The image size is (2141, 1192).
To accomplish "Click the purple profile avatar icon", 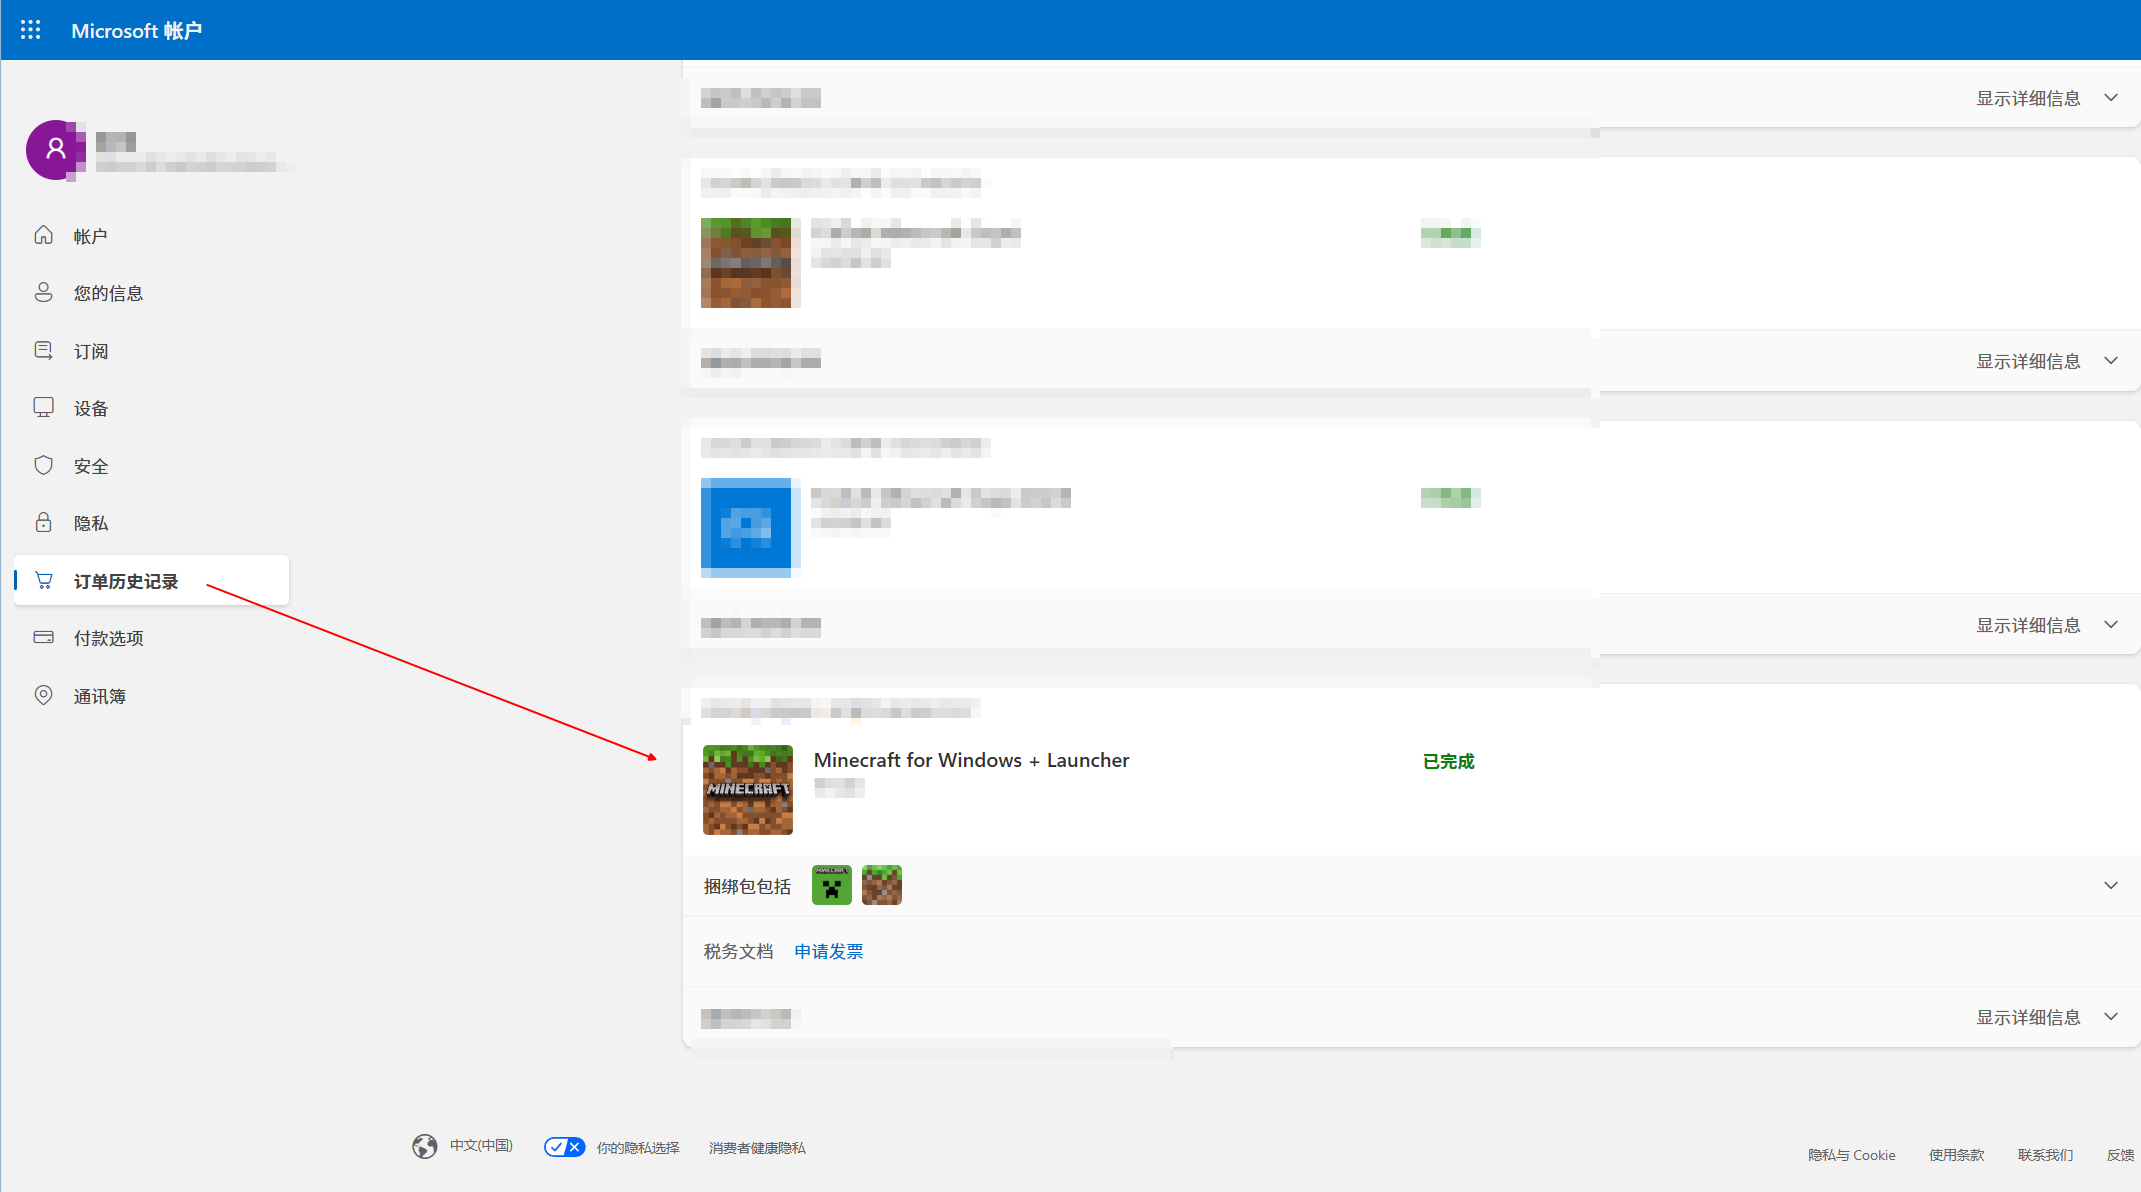I will point(55,150).
